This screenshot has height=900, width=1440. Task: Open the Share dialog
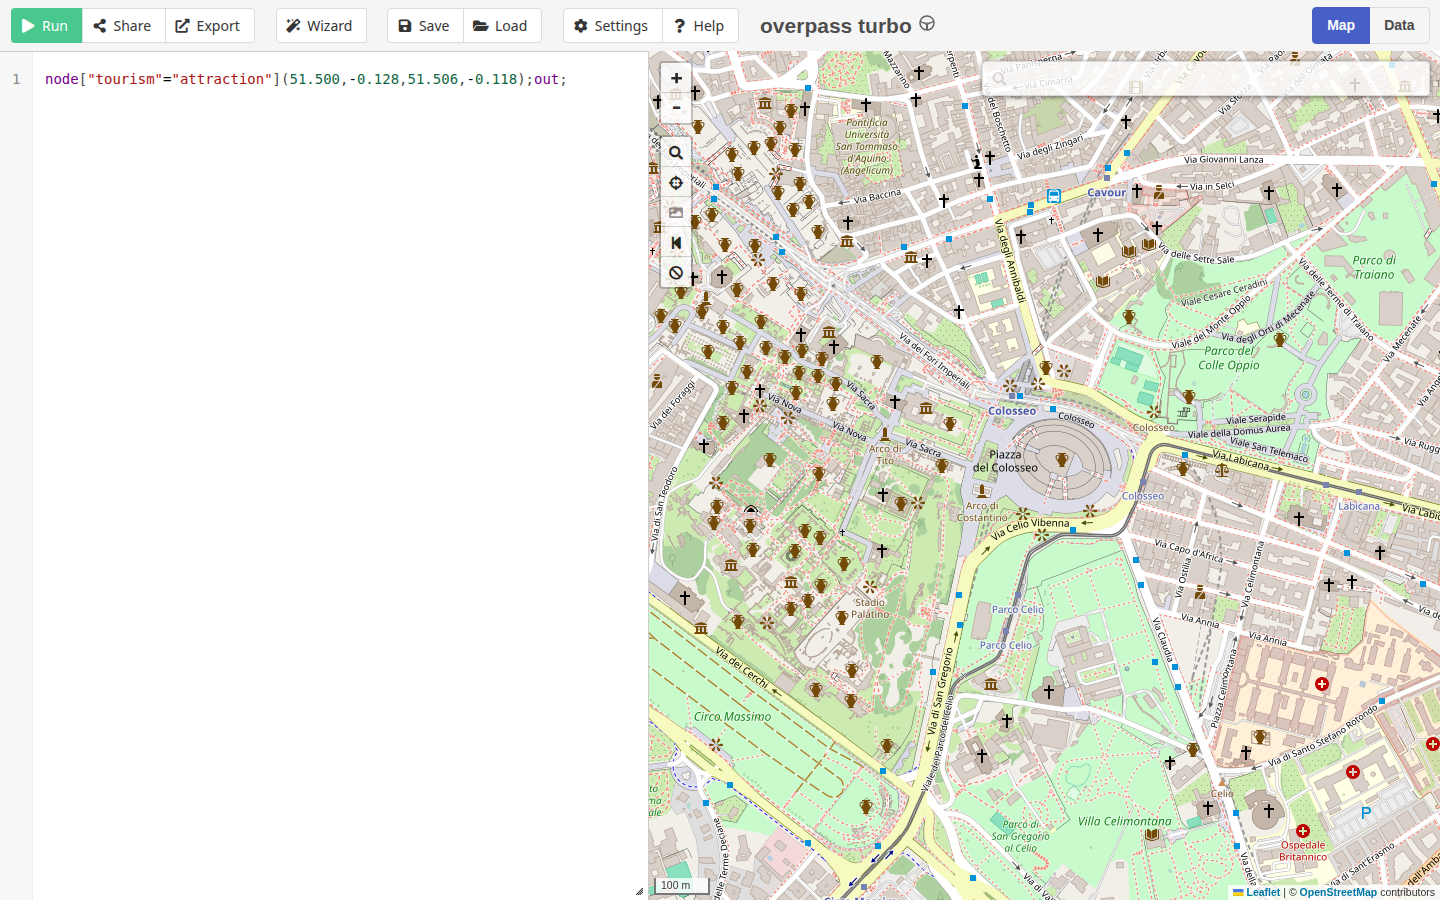click(123, 26)
